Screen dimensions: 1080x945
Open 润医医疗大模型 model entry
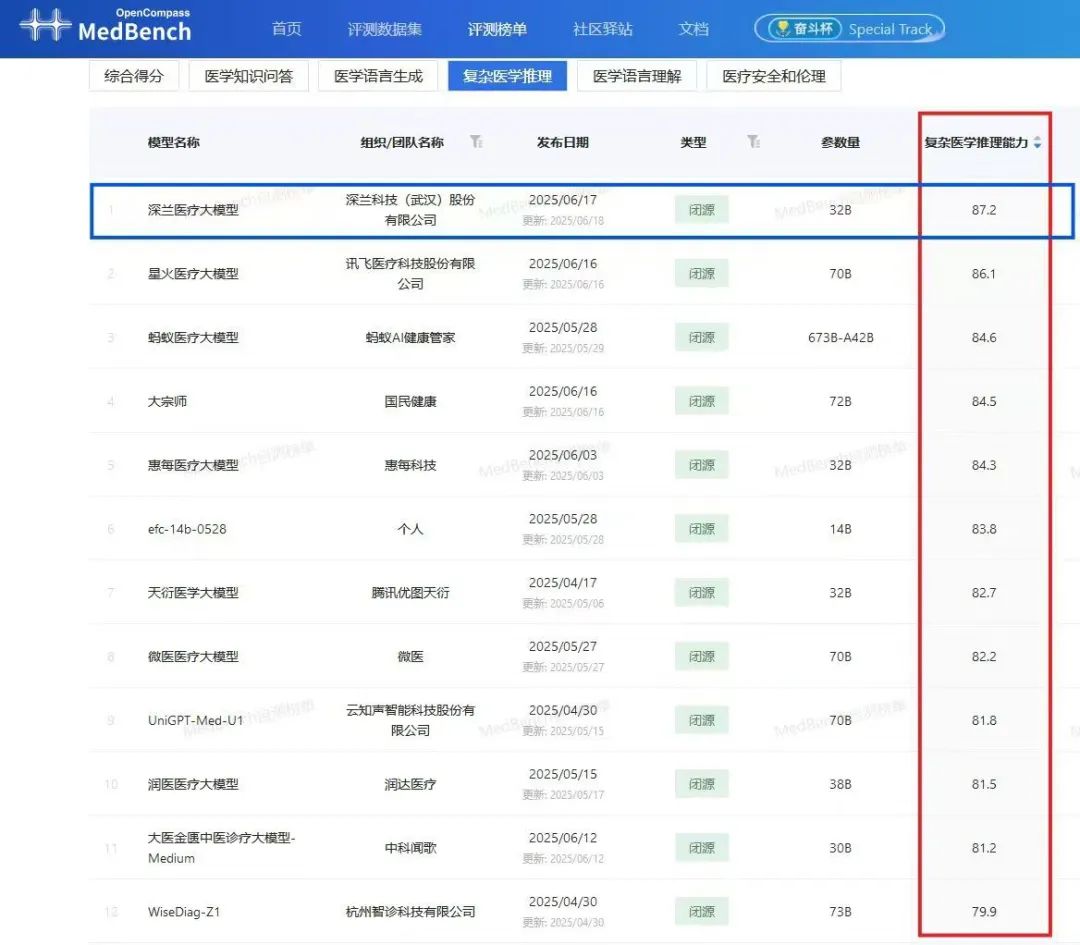(193, 784)
